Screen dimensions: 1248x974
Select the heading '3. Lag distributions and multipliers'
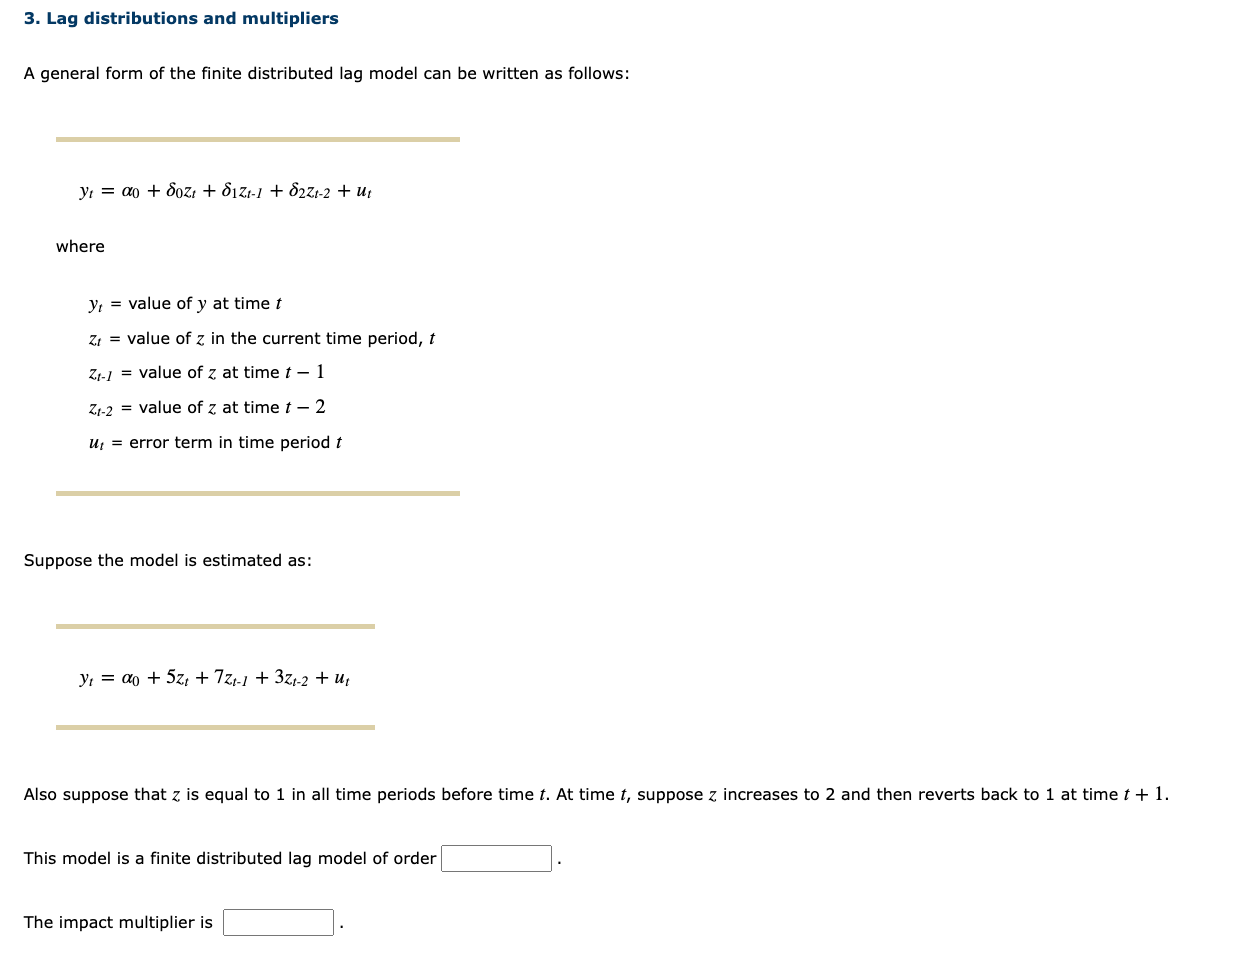pyautogui.click(x=181, y=18)
